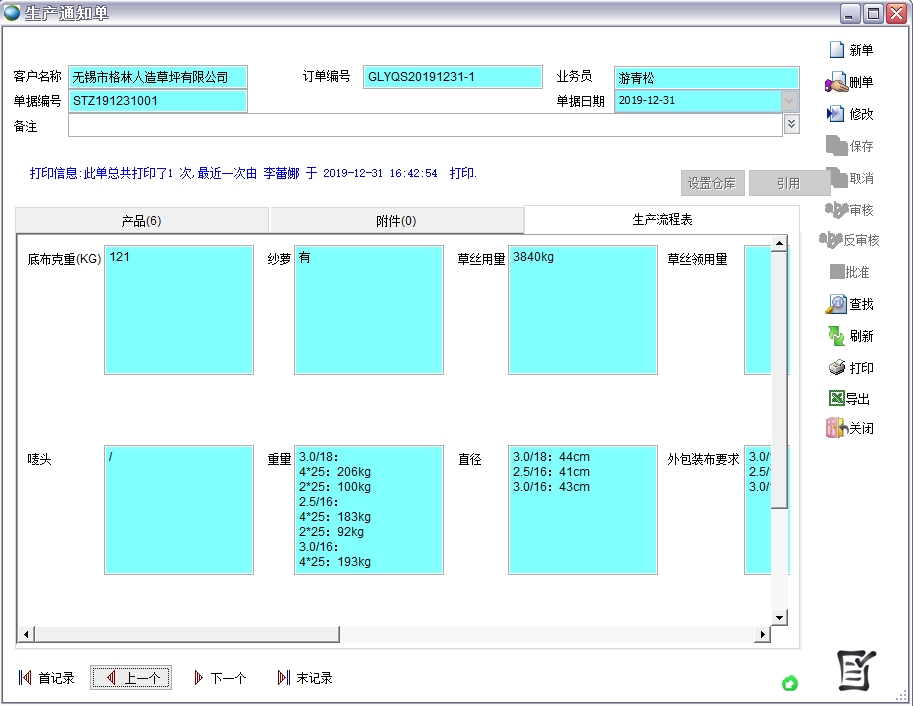Screen dimensions: 913x706
Task: Click the 订单编号 input field
Action: (x=452, y=77)
